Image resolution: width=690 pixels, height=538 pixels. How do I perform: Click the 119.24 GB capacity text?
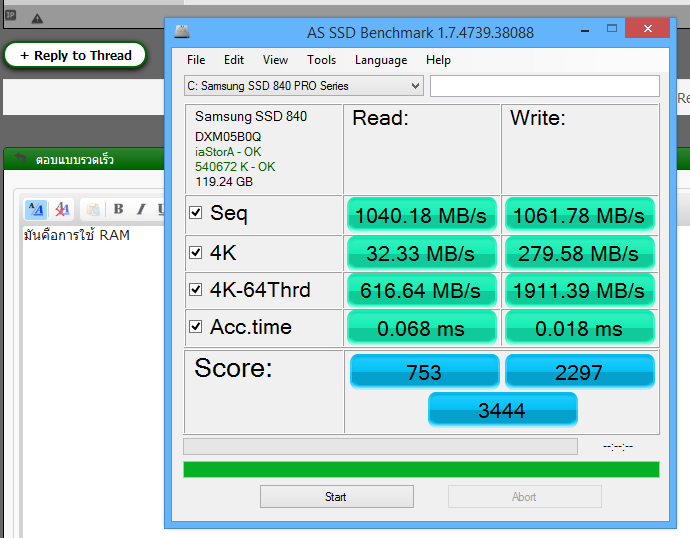224,182
